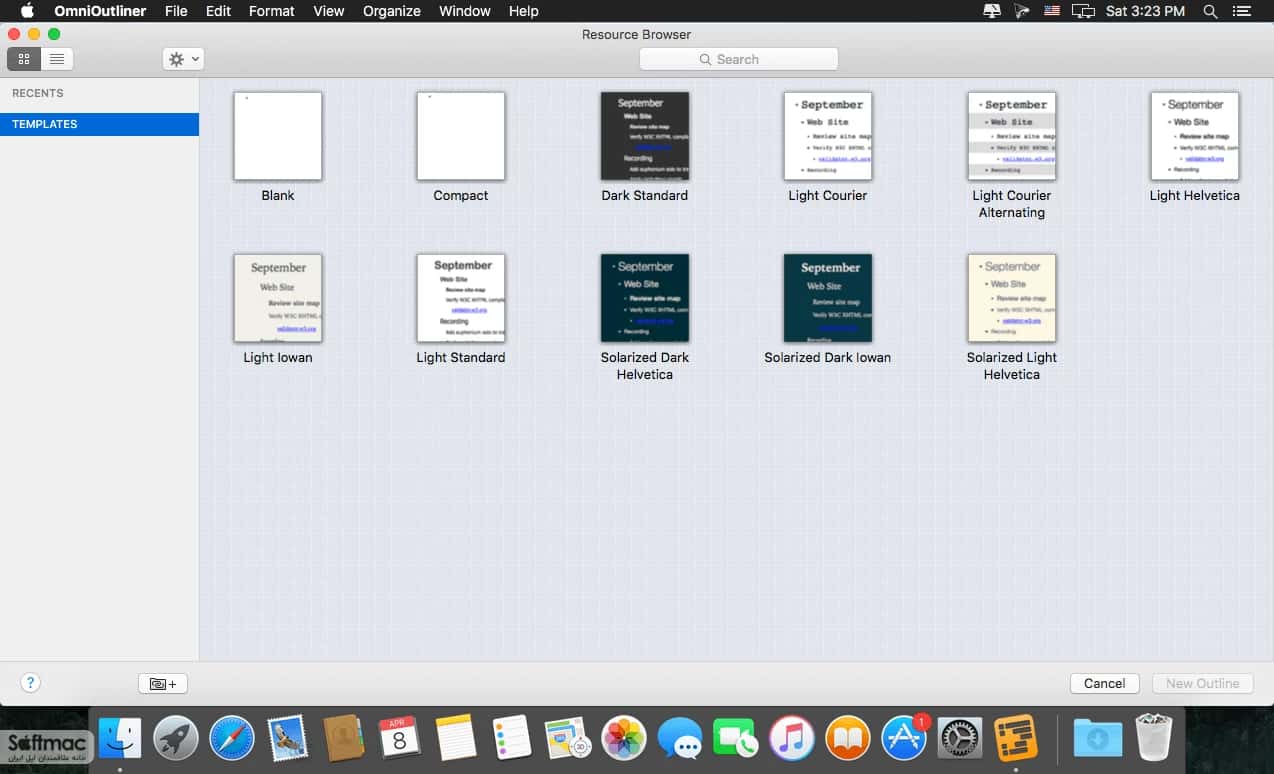Screen dimensions: 1274x774
Task: Open the Organize menu
Action: tap(391, 11)
